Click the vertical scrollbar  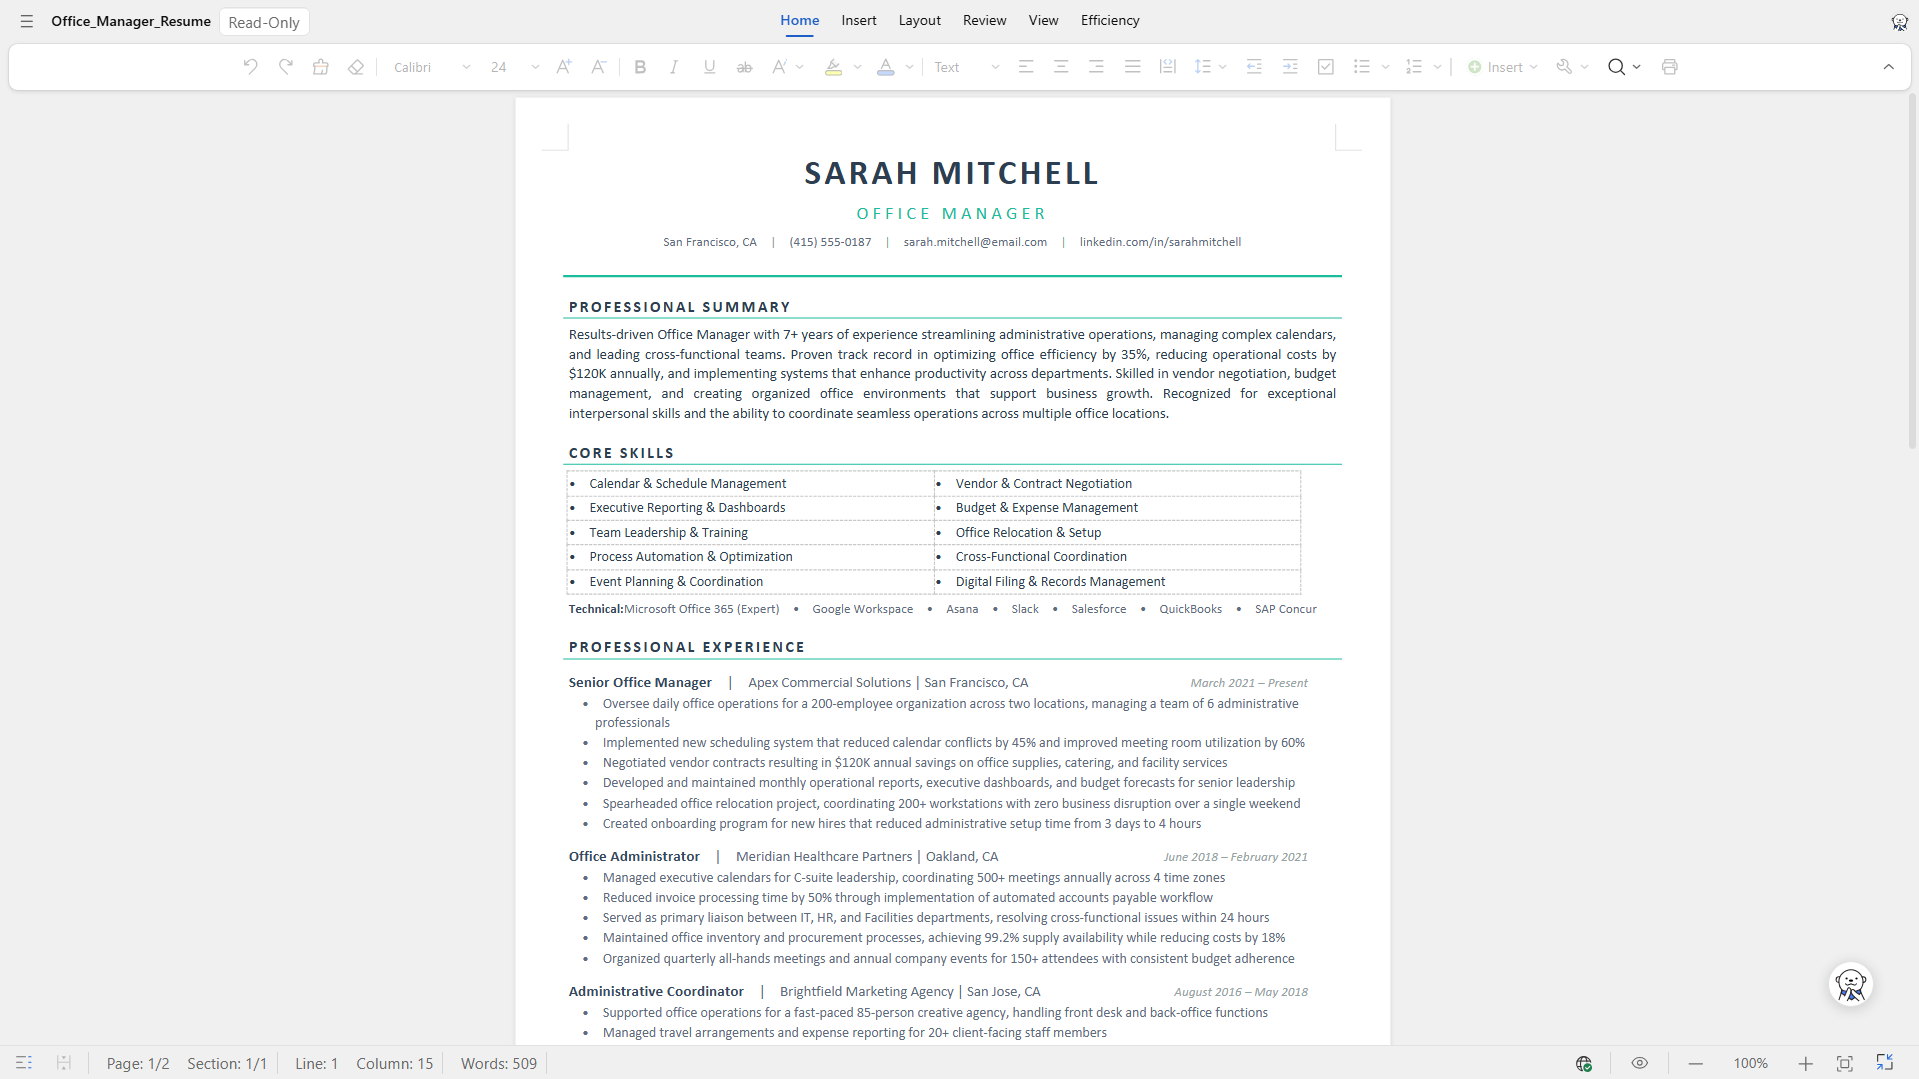[1912, 270]
